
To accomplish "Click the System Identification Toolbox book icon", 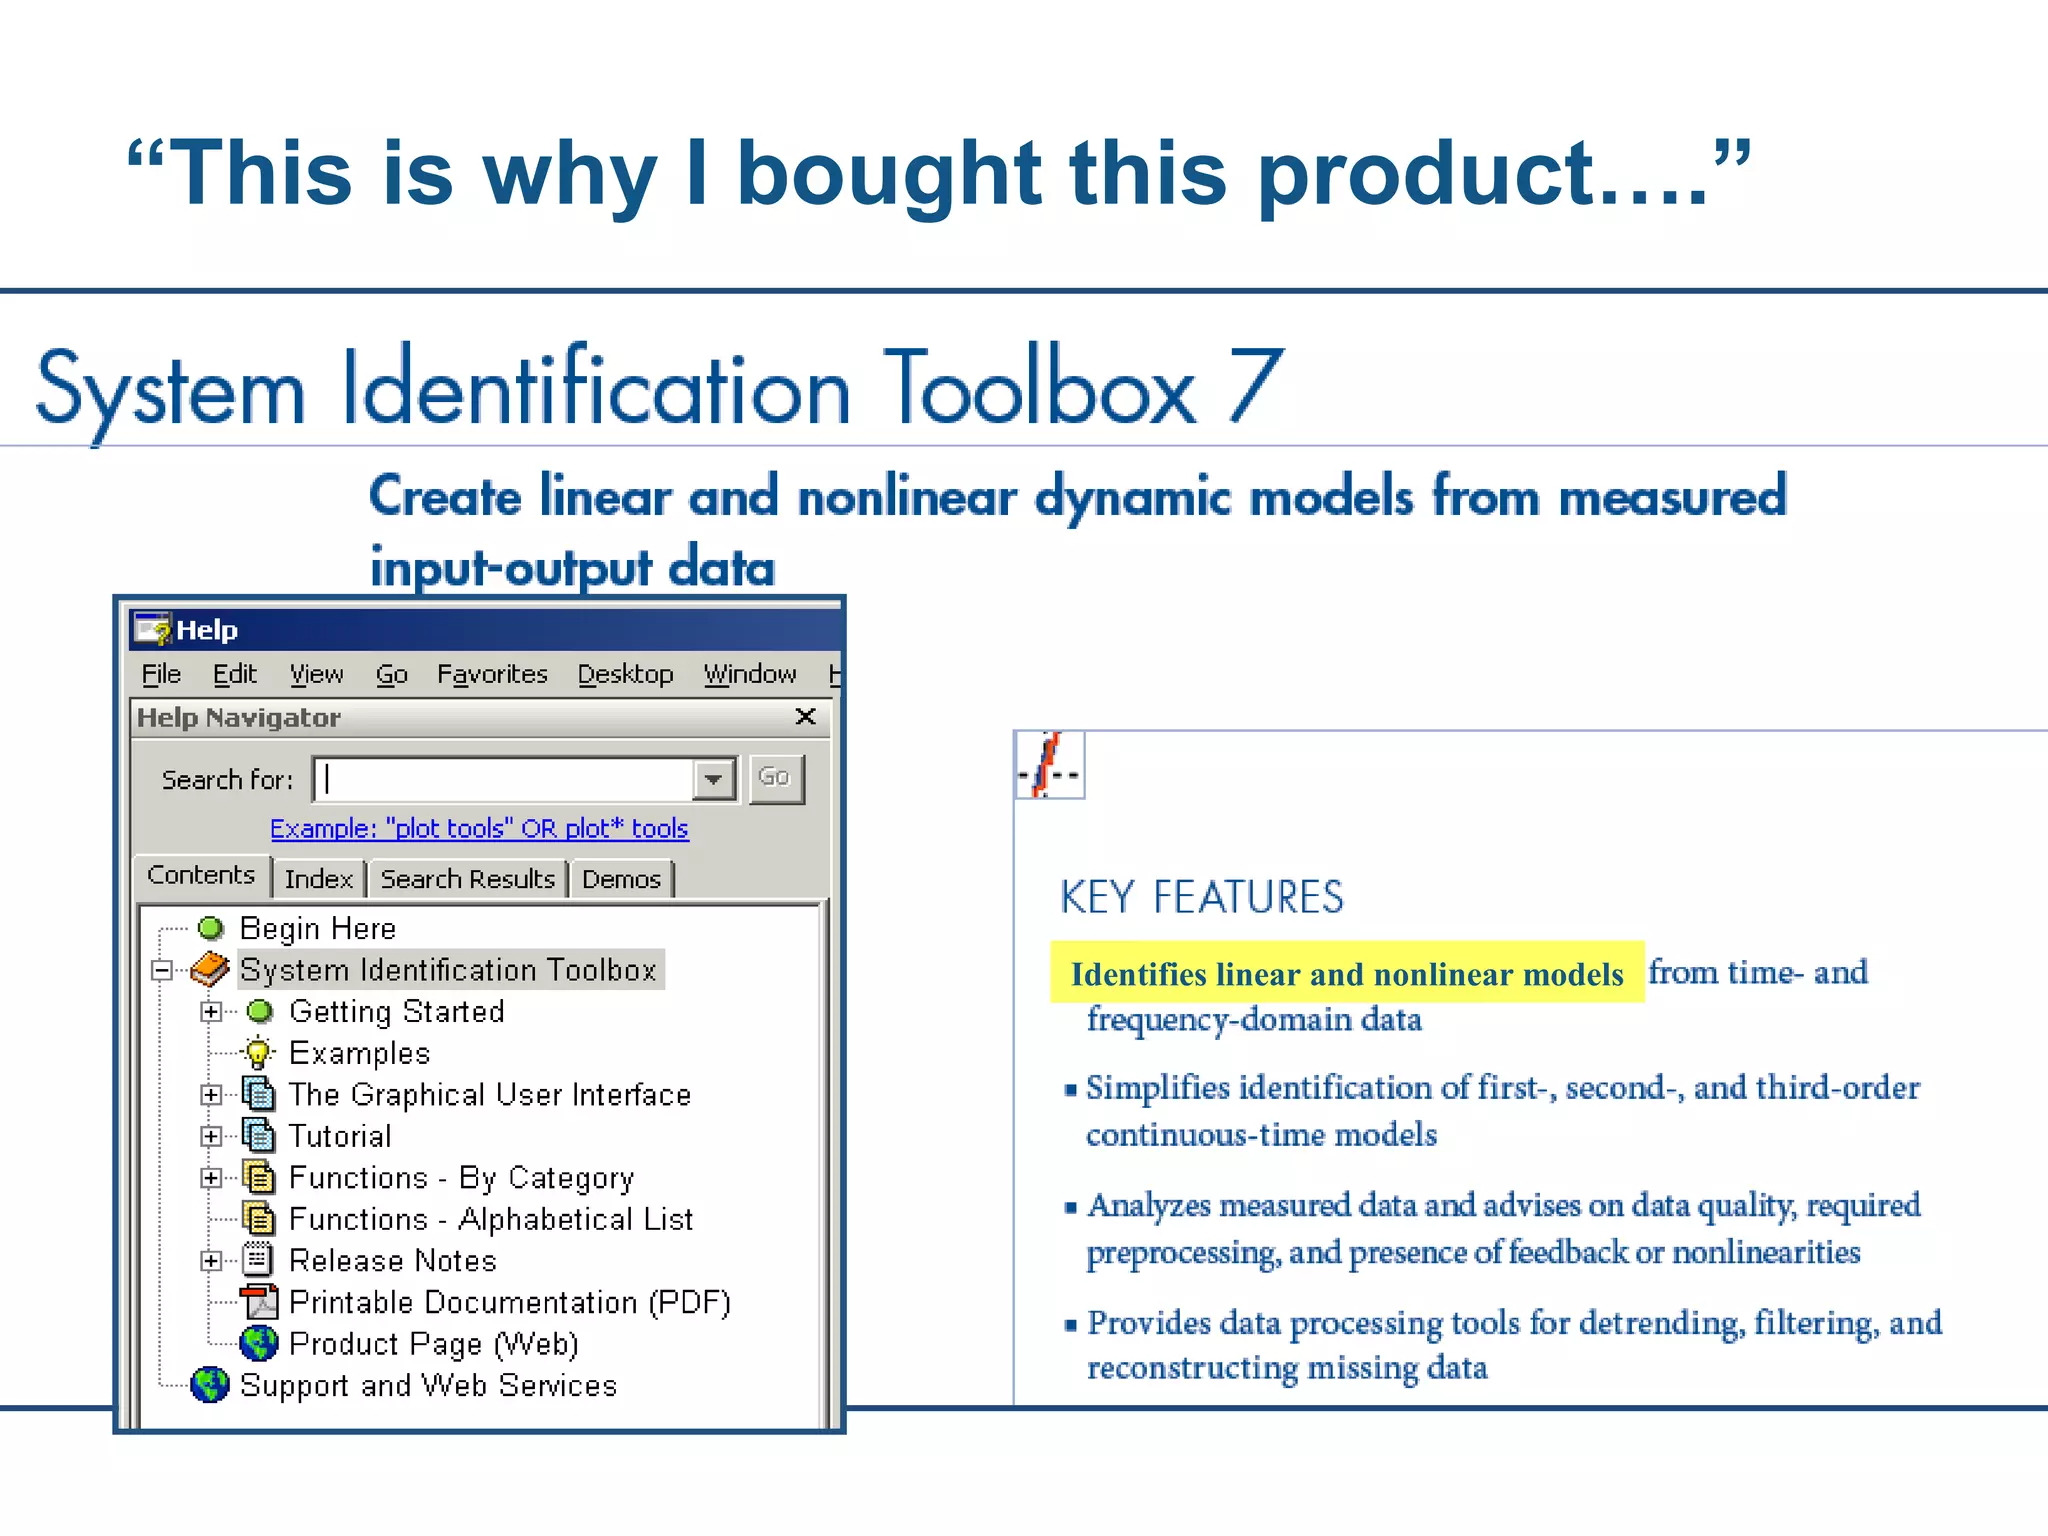I will click(210, 969).
